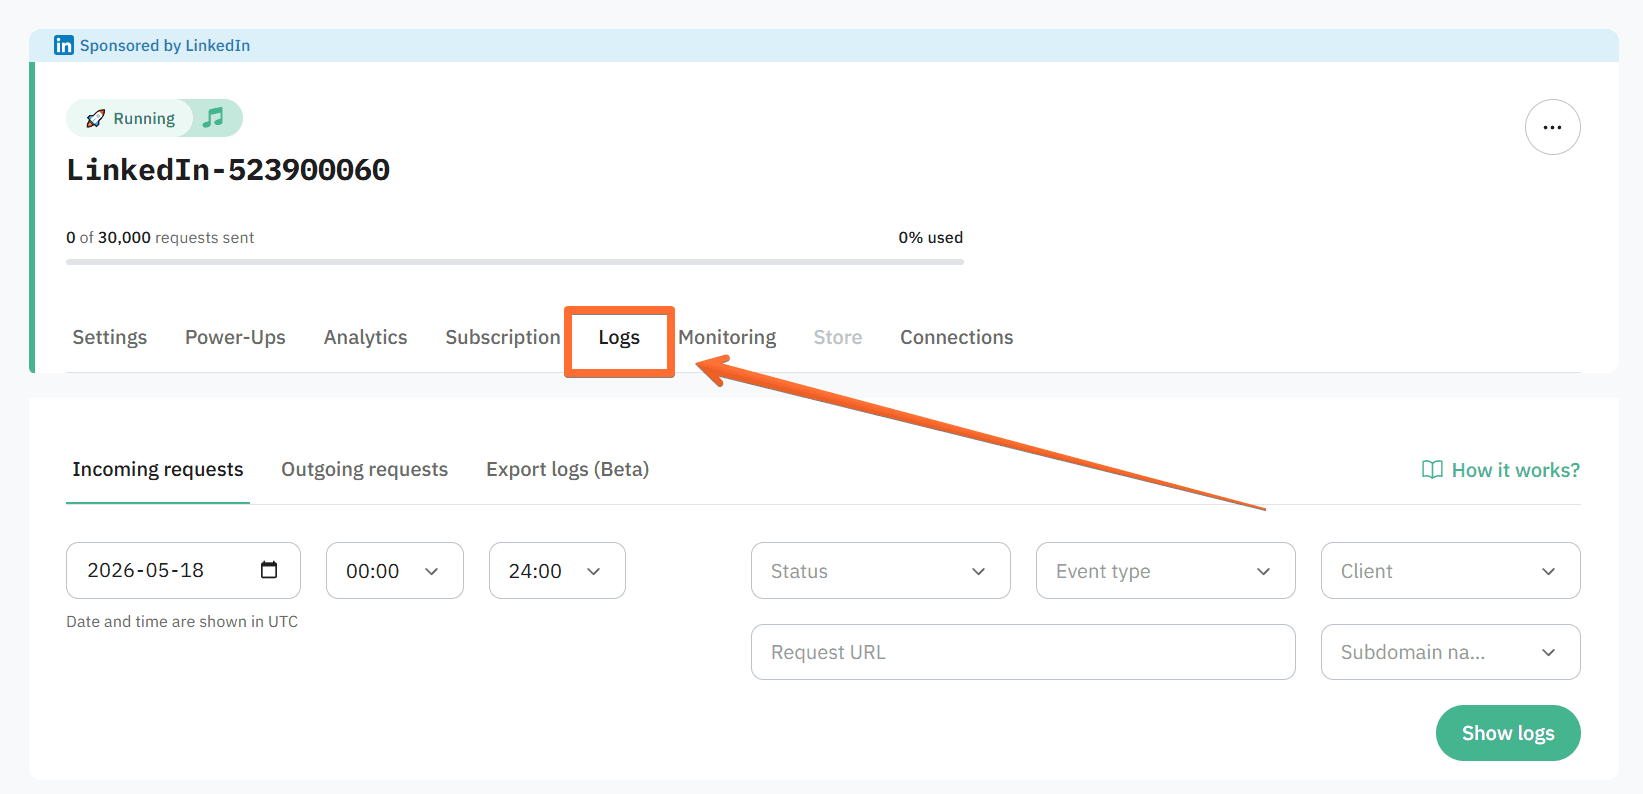Expand the 24:00 end time dropdown
Viewport: 1643px width, 794px height.
557,571
